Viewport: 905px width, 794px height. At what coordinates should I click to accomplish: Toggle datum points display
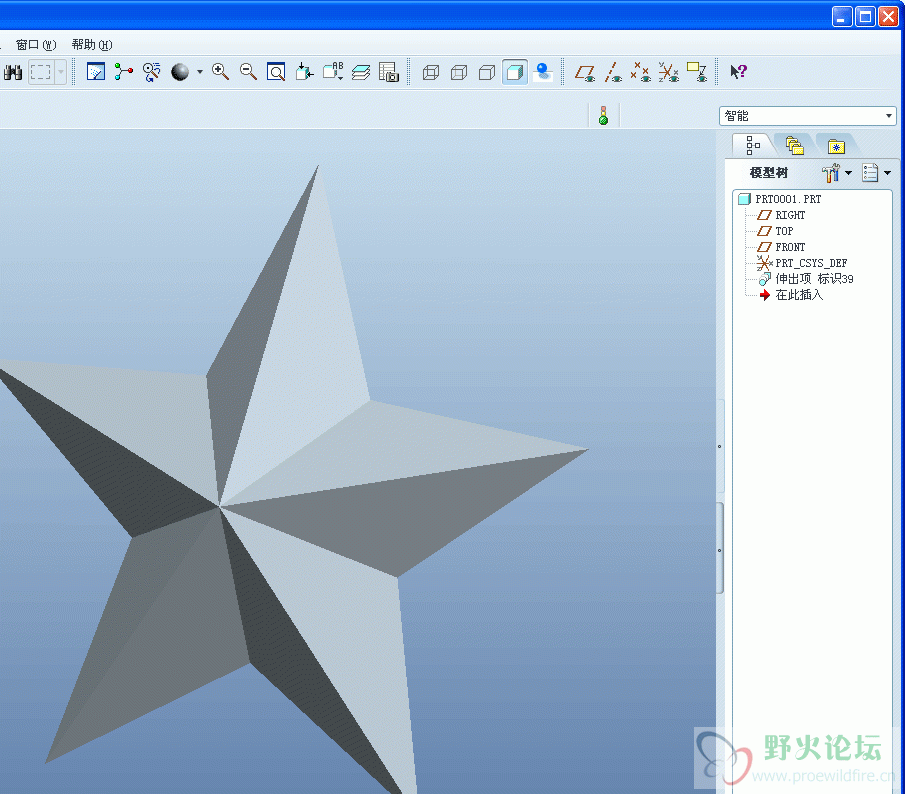coord(641,72)
